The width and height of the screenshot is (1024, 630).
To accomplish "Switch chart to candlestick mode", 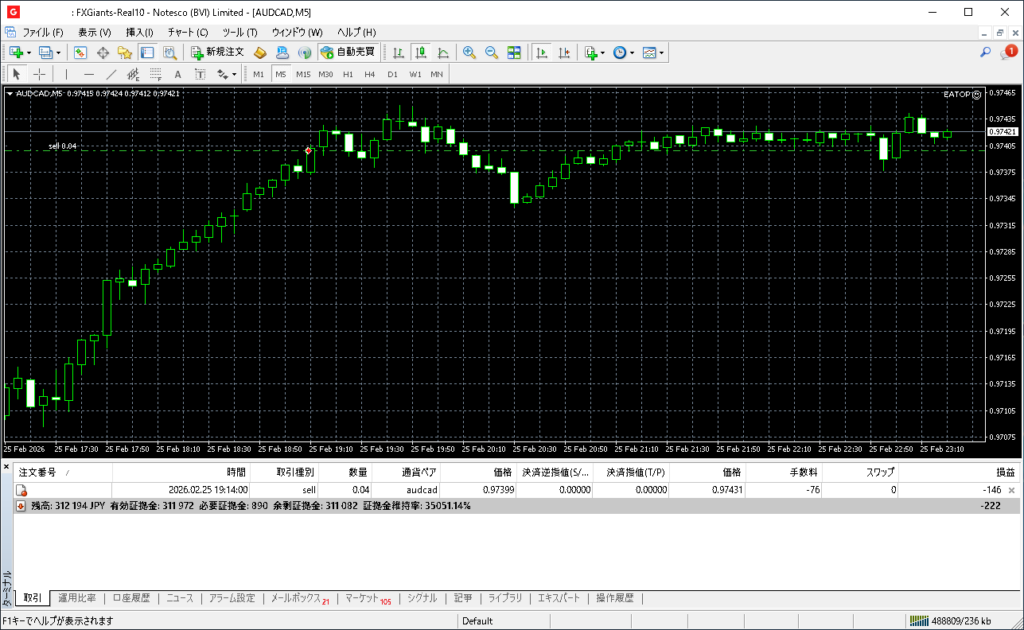I will click(421, 52).
